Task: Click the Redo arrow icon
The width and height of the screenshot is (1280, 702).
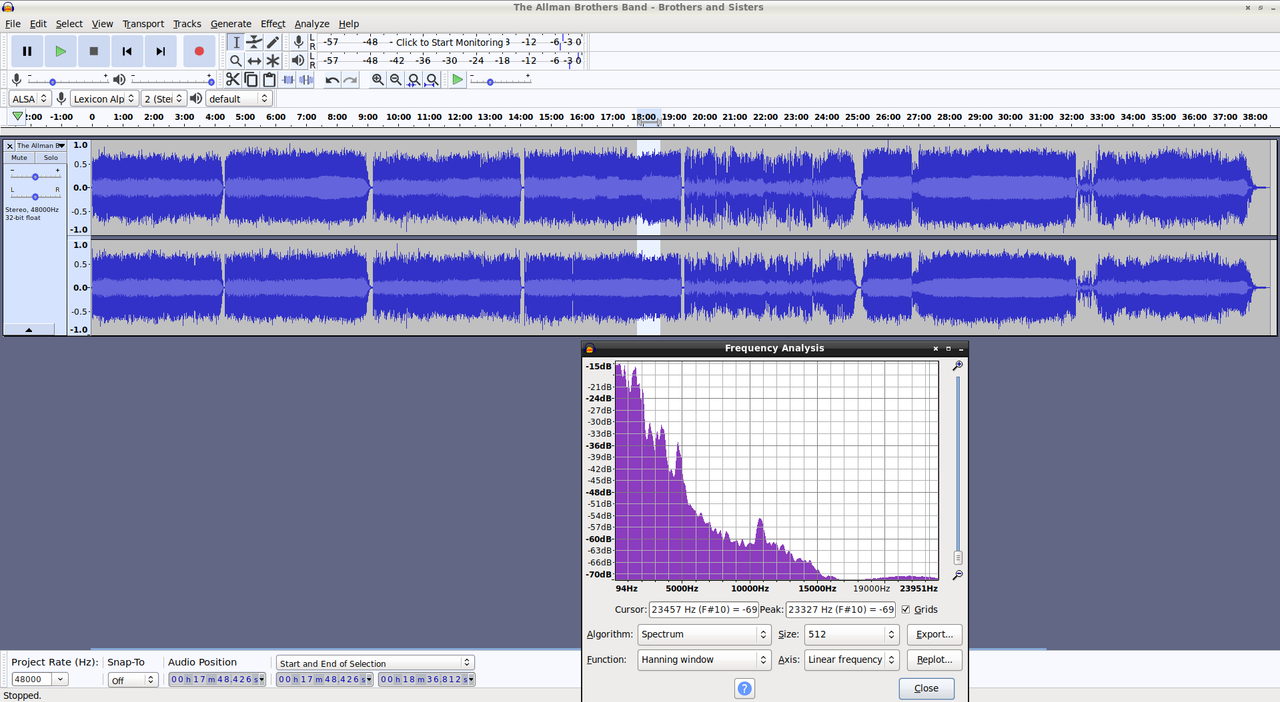Action: click(x=350, y=80)
